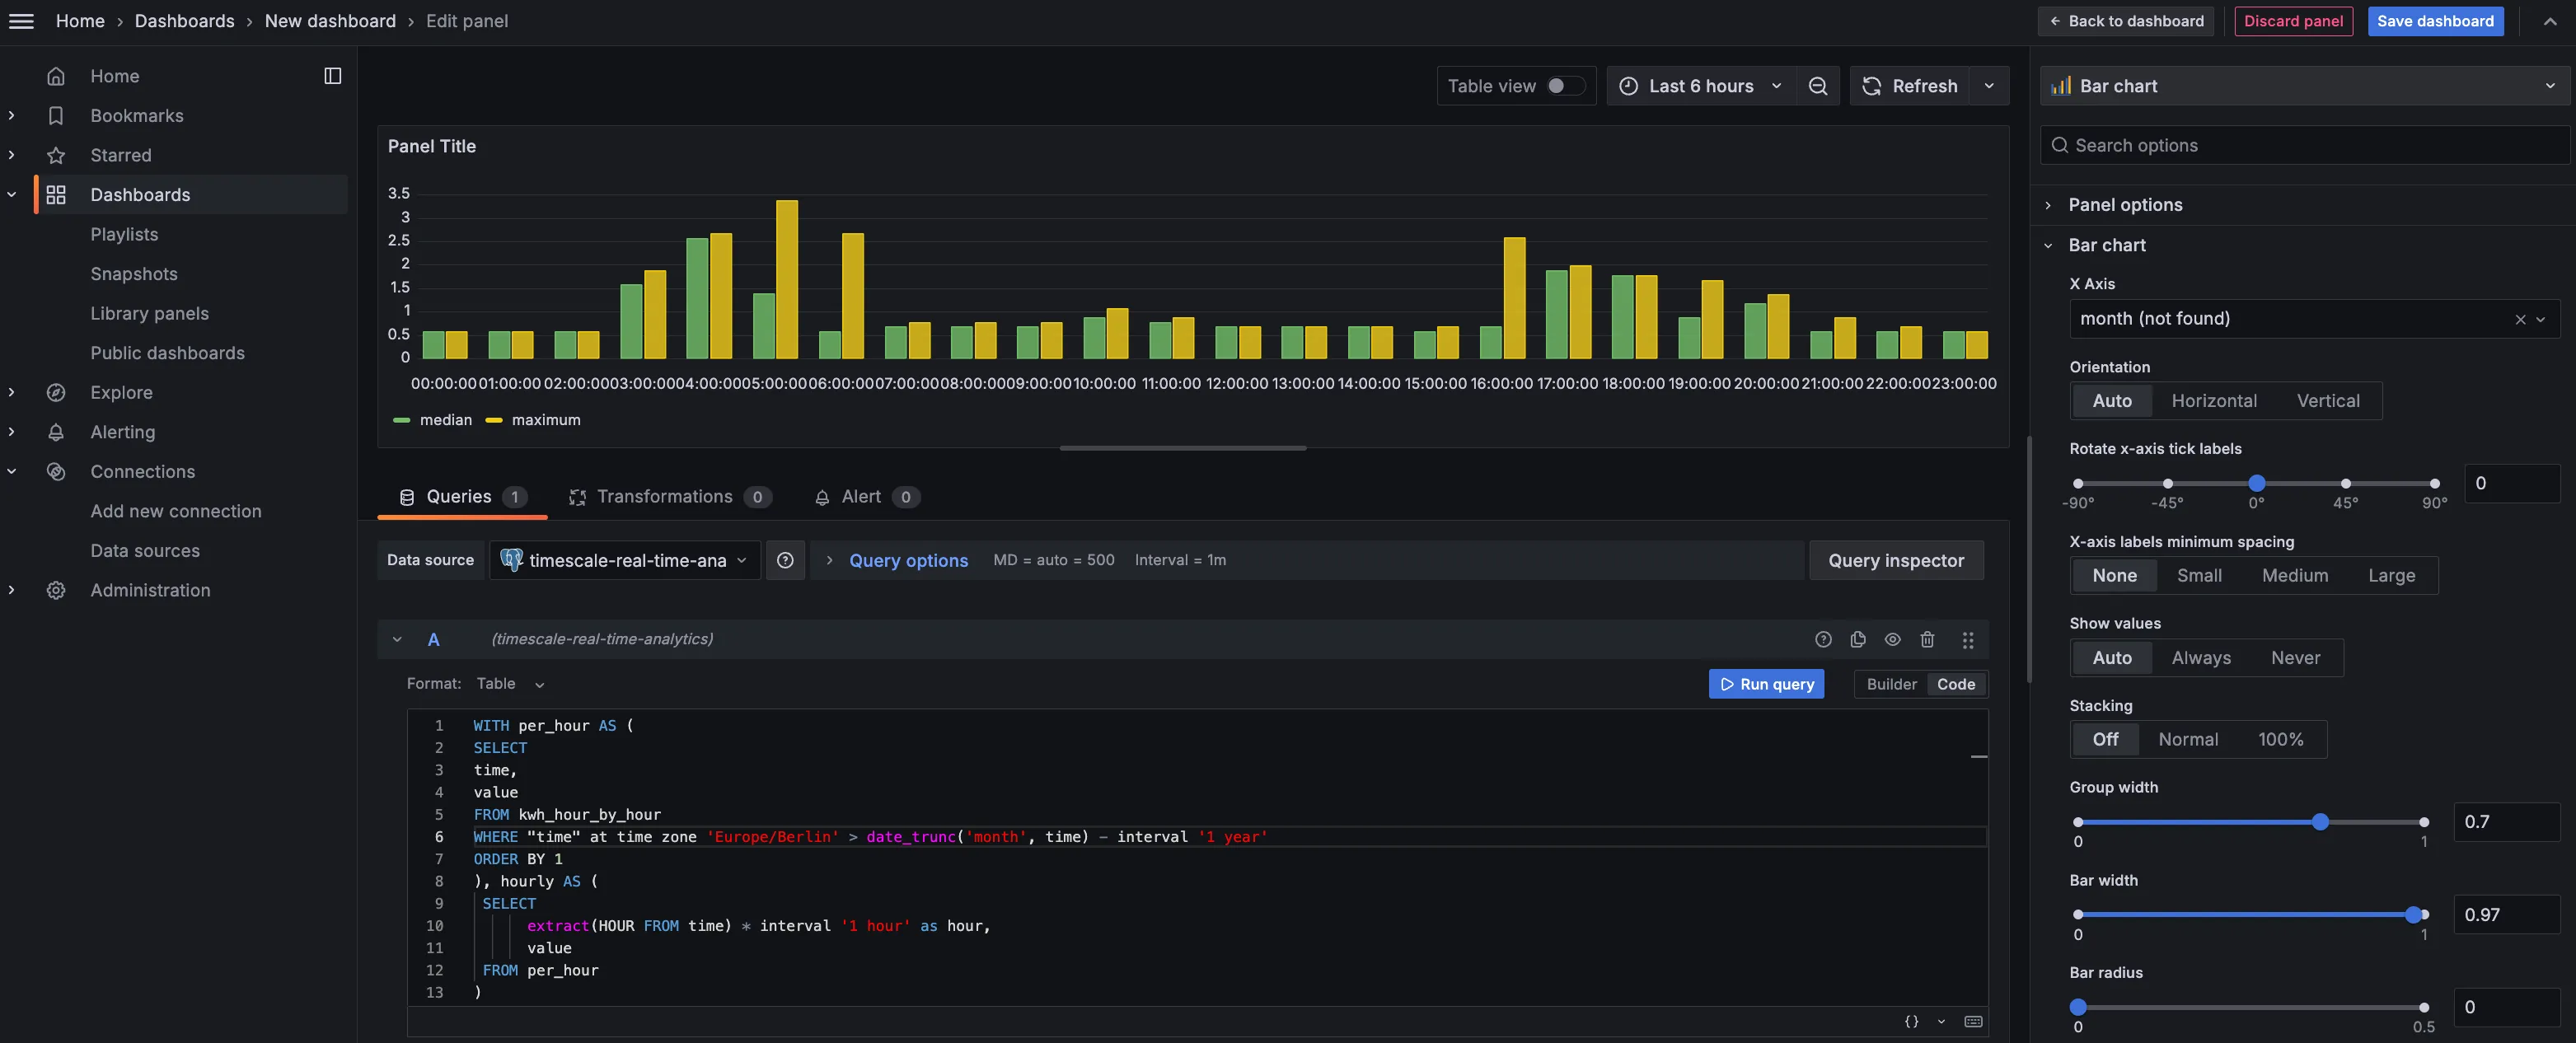Viewport: 2576px width, 1043px height.
Task: Click Save dashboard button
Action: (2435, 21)
